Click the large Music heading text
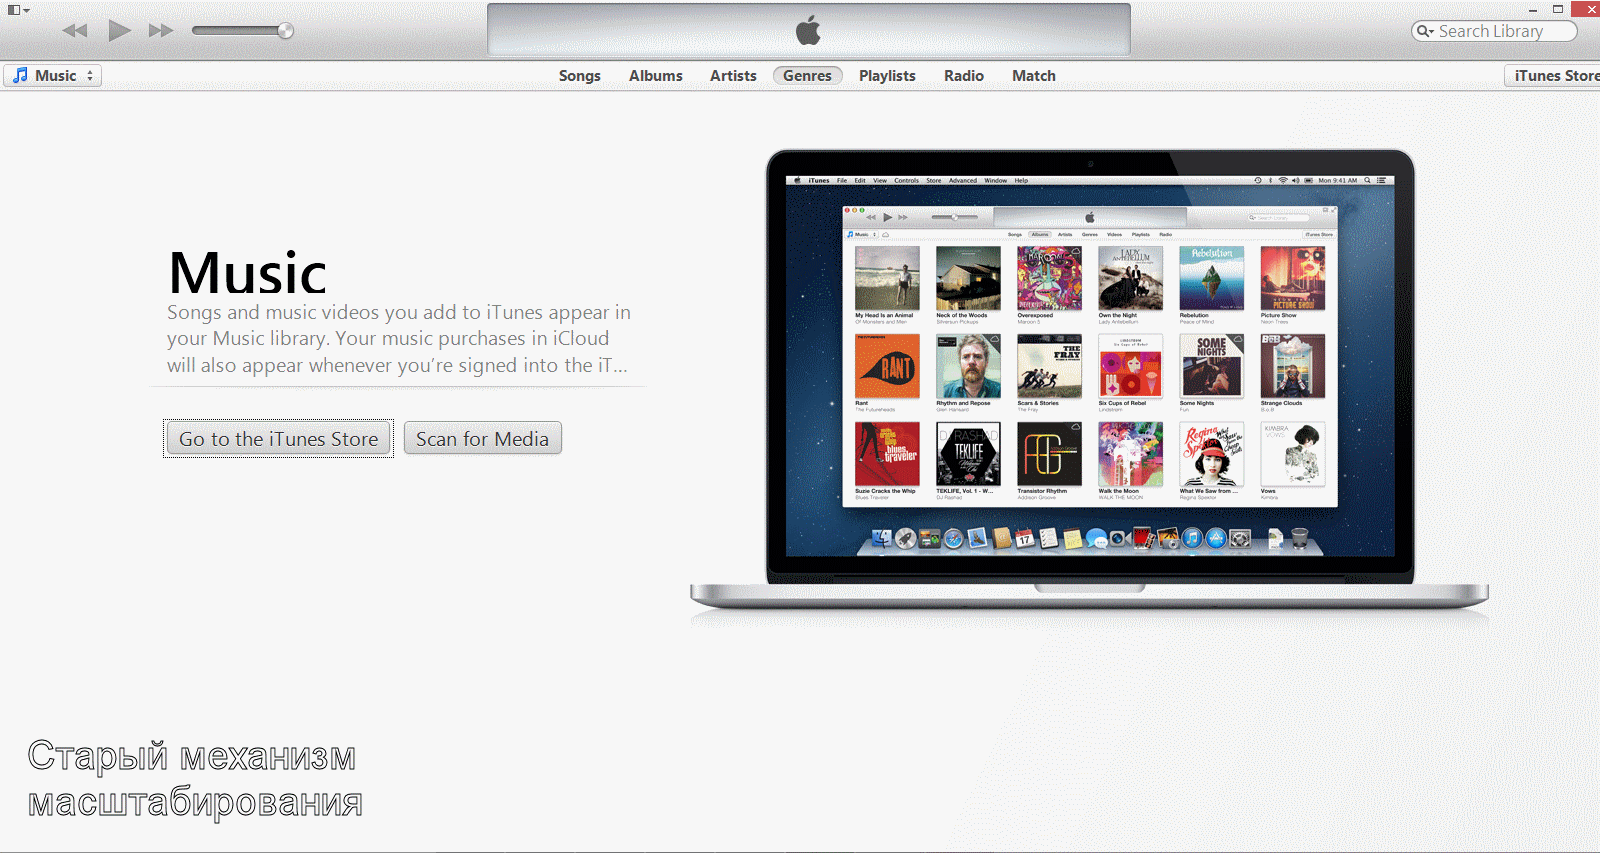The image size is (1600, 853). click(248, 273)
